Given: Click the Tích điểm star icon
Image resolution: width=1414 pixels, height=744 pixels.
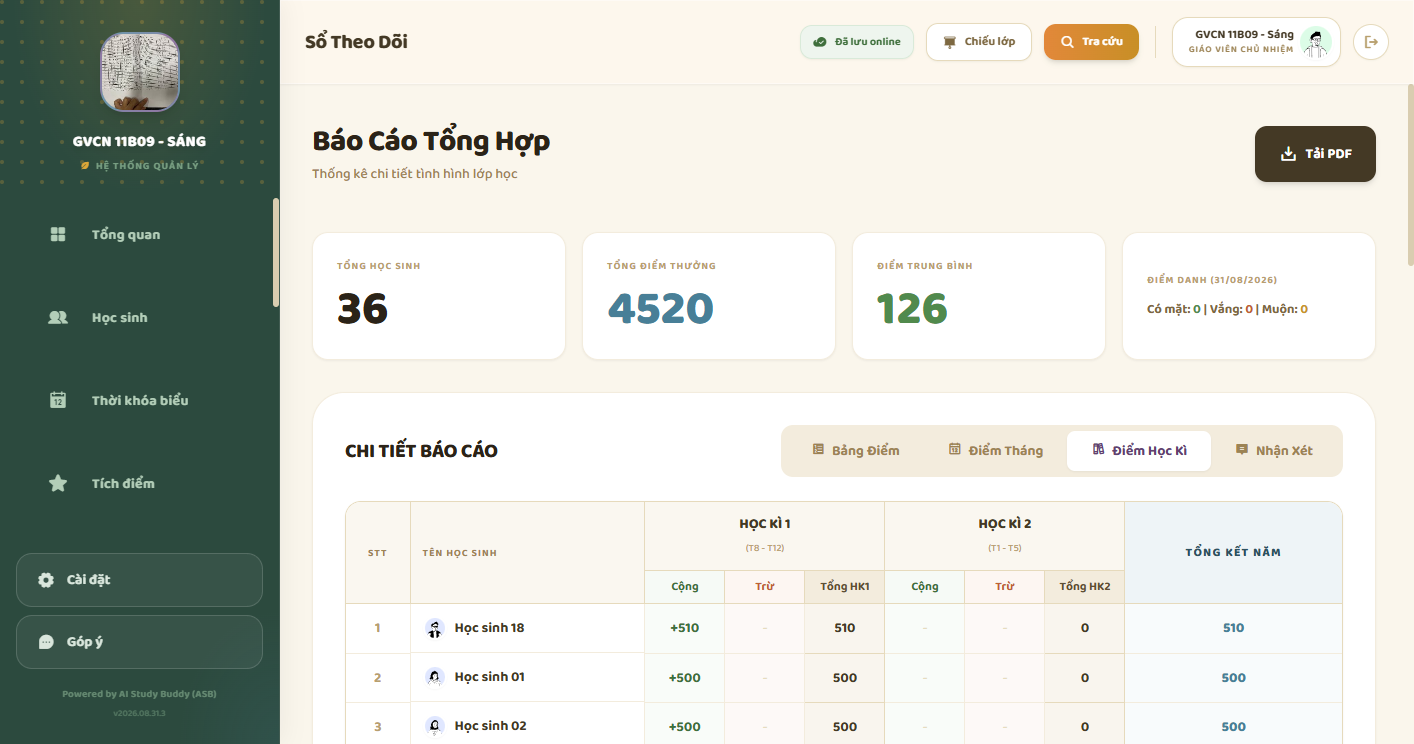Looking at the screenshot, I should pyautogui.click(x=58, y=483).
